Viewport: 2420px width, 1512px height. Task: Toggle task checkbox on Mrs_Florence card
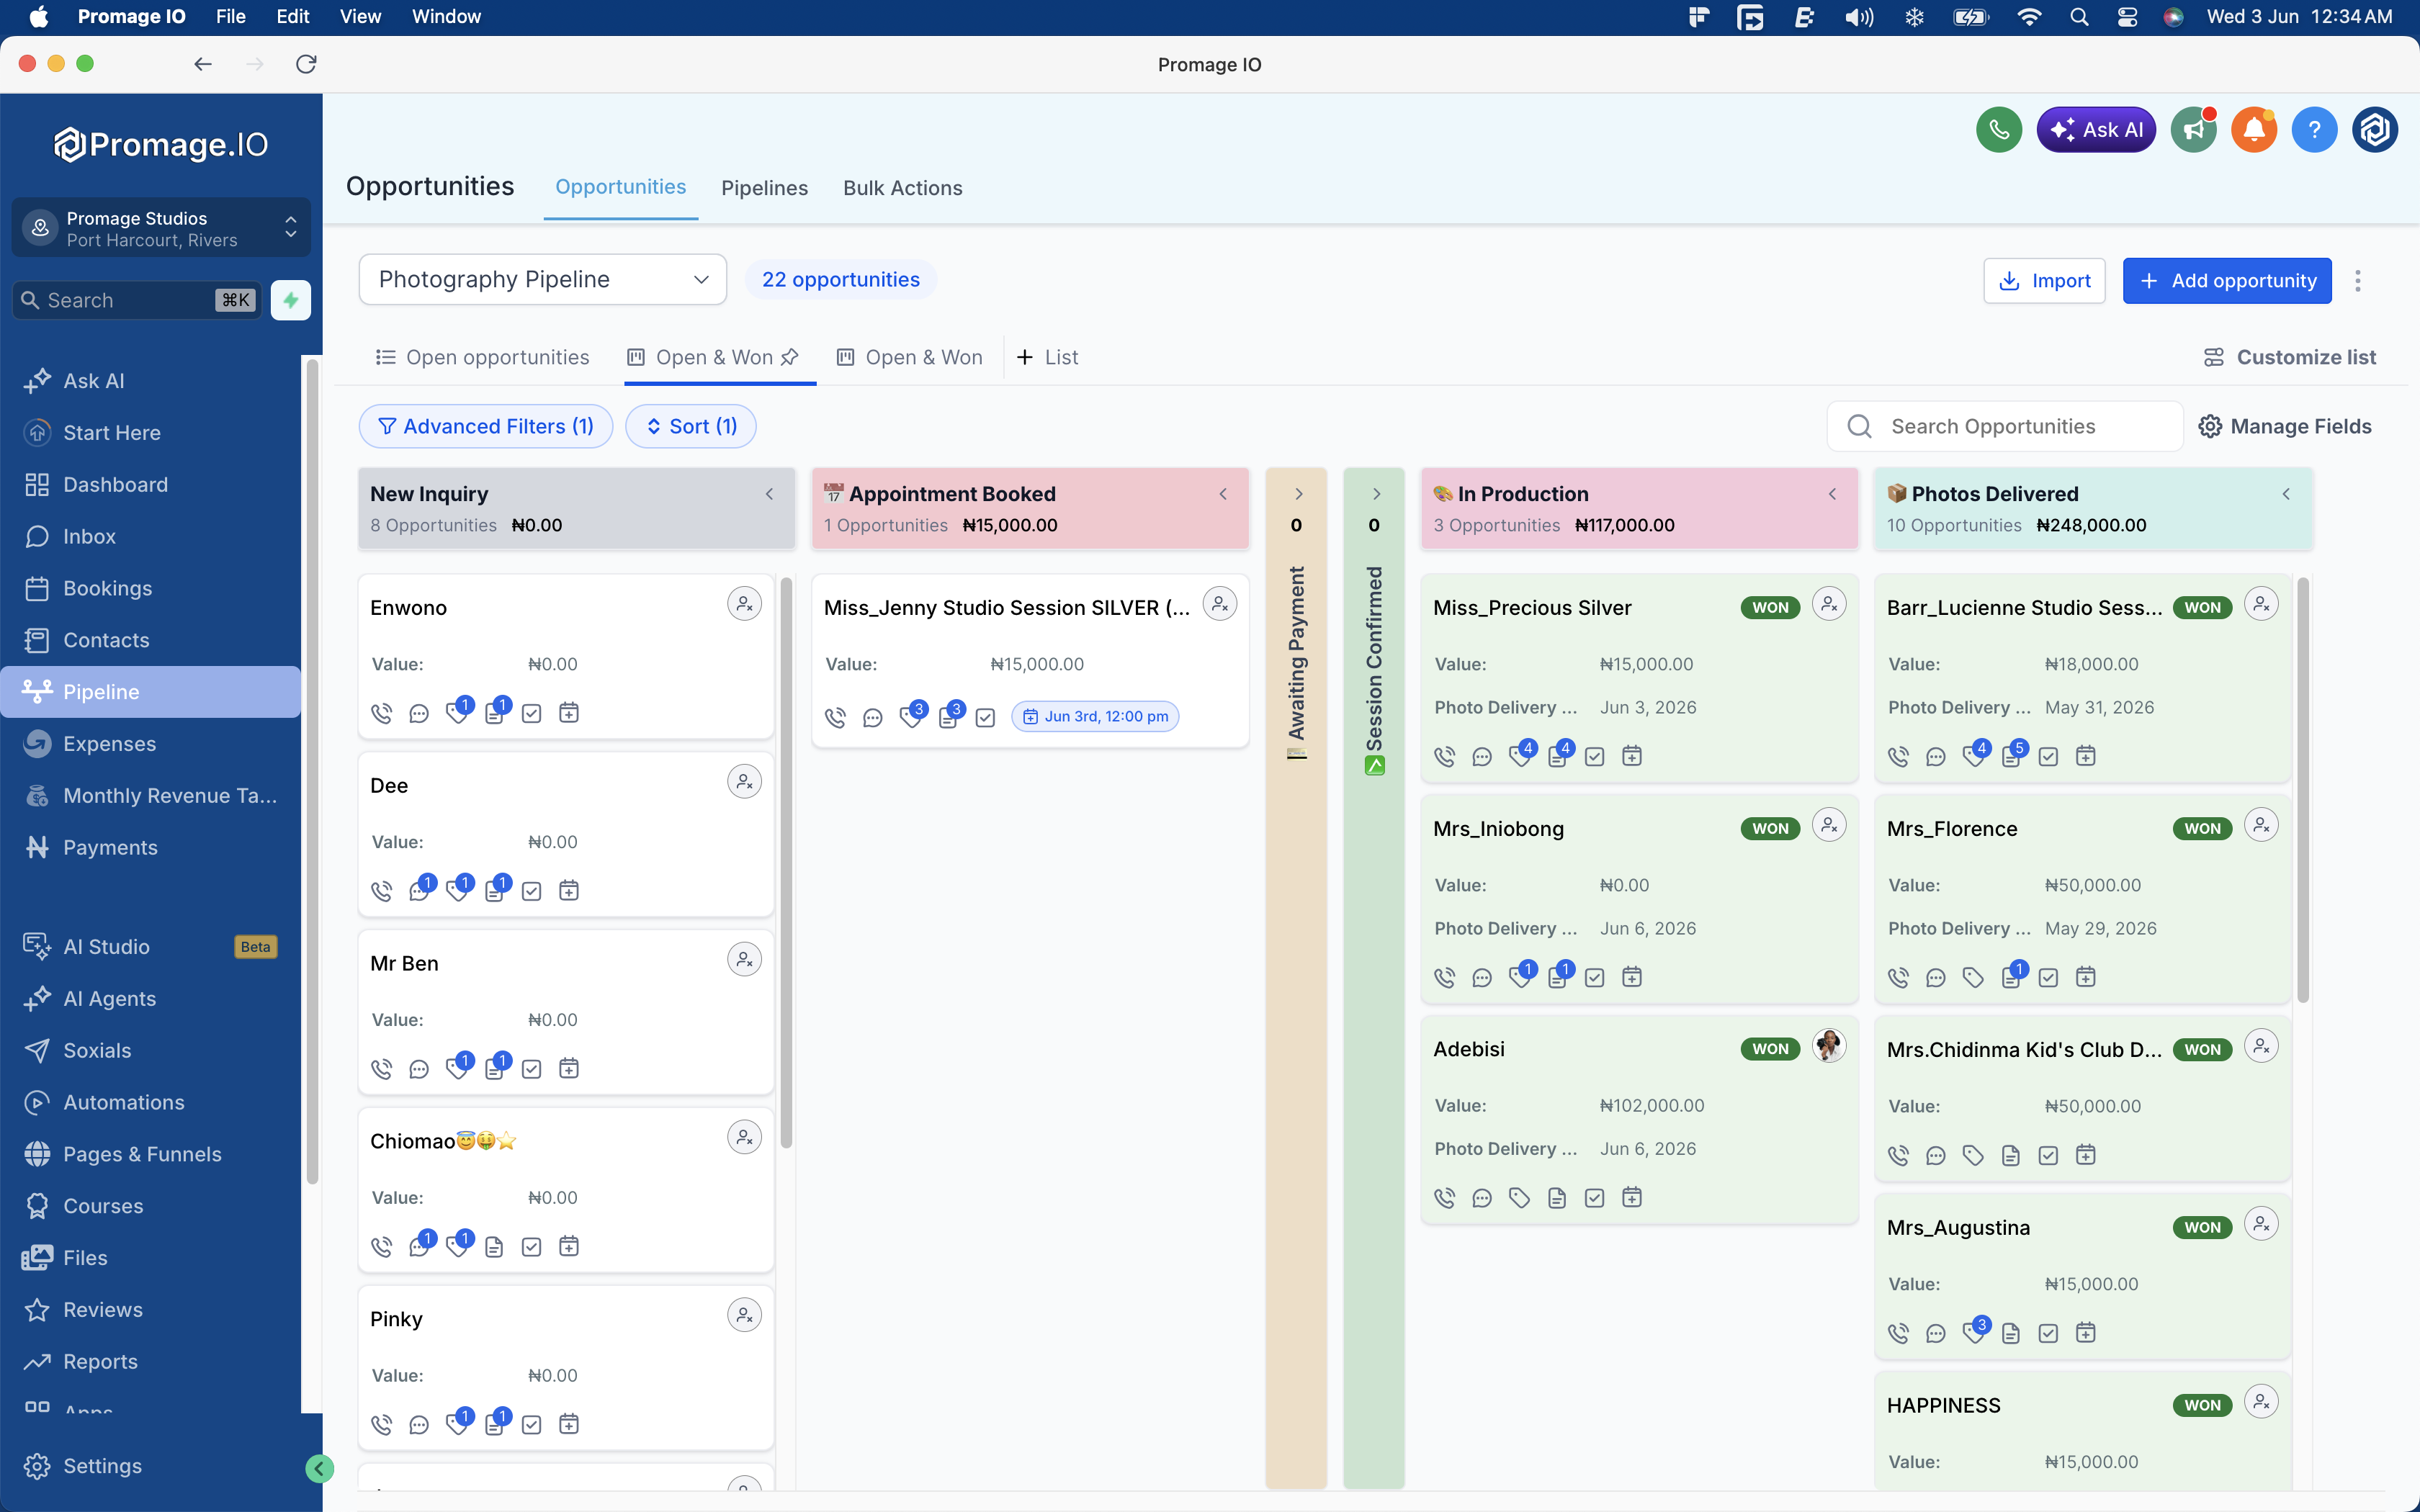(x=2048, y=977)
